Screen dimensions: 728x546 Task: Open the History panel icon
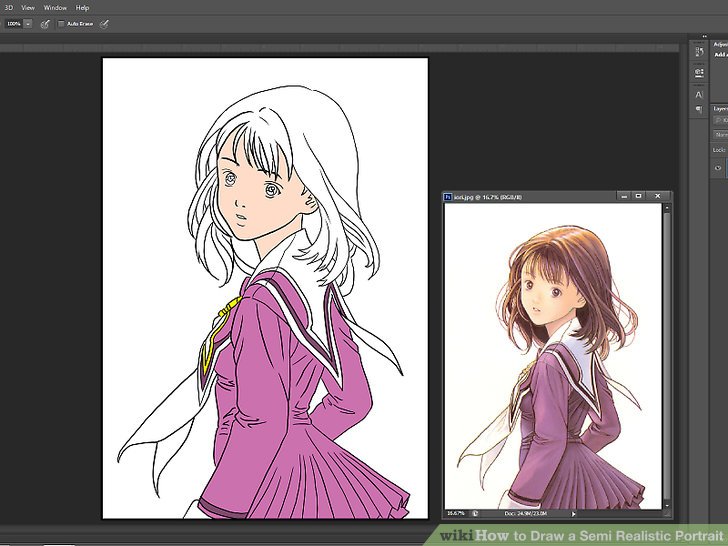[698, 51]
